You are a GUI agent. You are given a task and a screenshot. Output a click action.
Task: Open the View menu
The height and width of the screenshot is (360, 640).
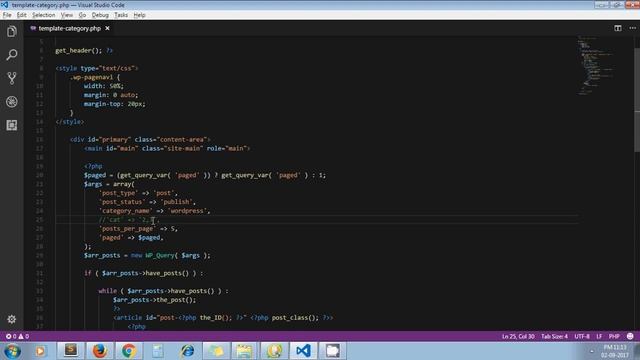67,15
